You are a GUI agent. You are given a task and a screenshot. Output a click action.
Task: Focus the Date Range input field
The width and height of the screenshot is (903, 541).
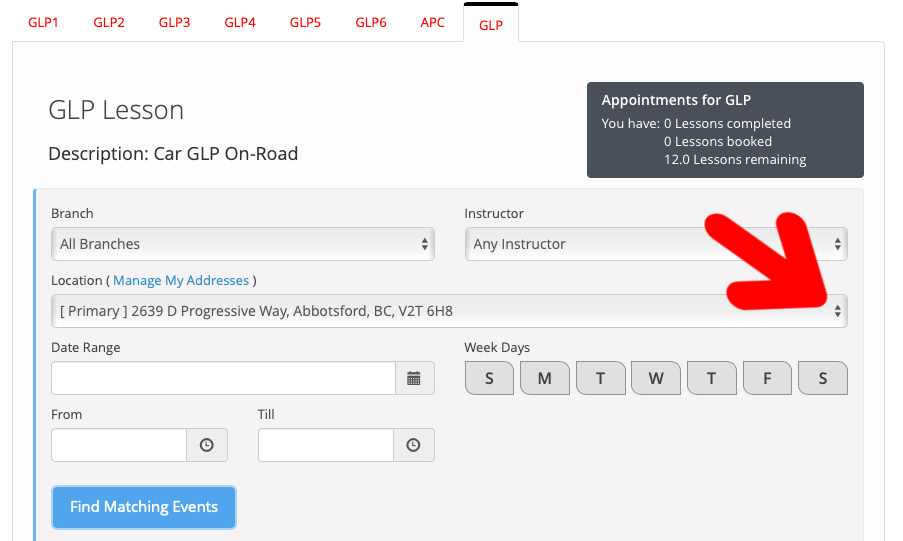(x=223, y=378)
